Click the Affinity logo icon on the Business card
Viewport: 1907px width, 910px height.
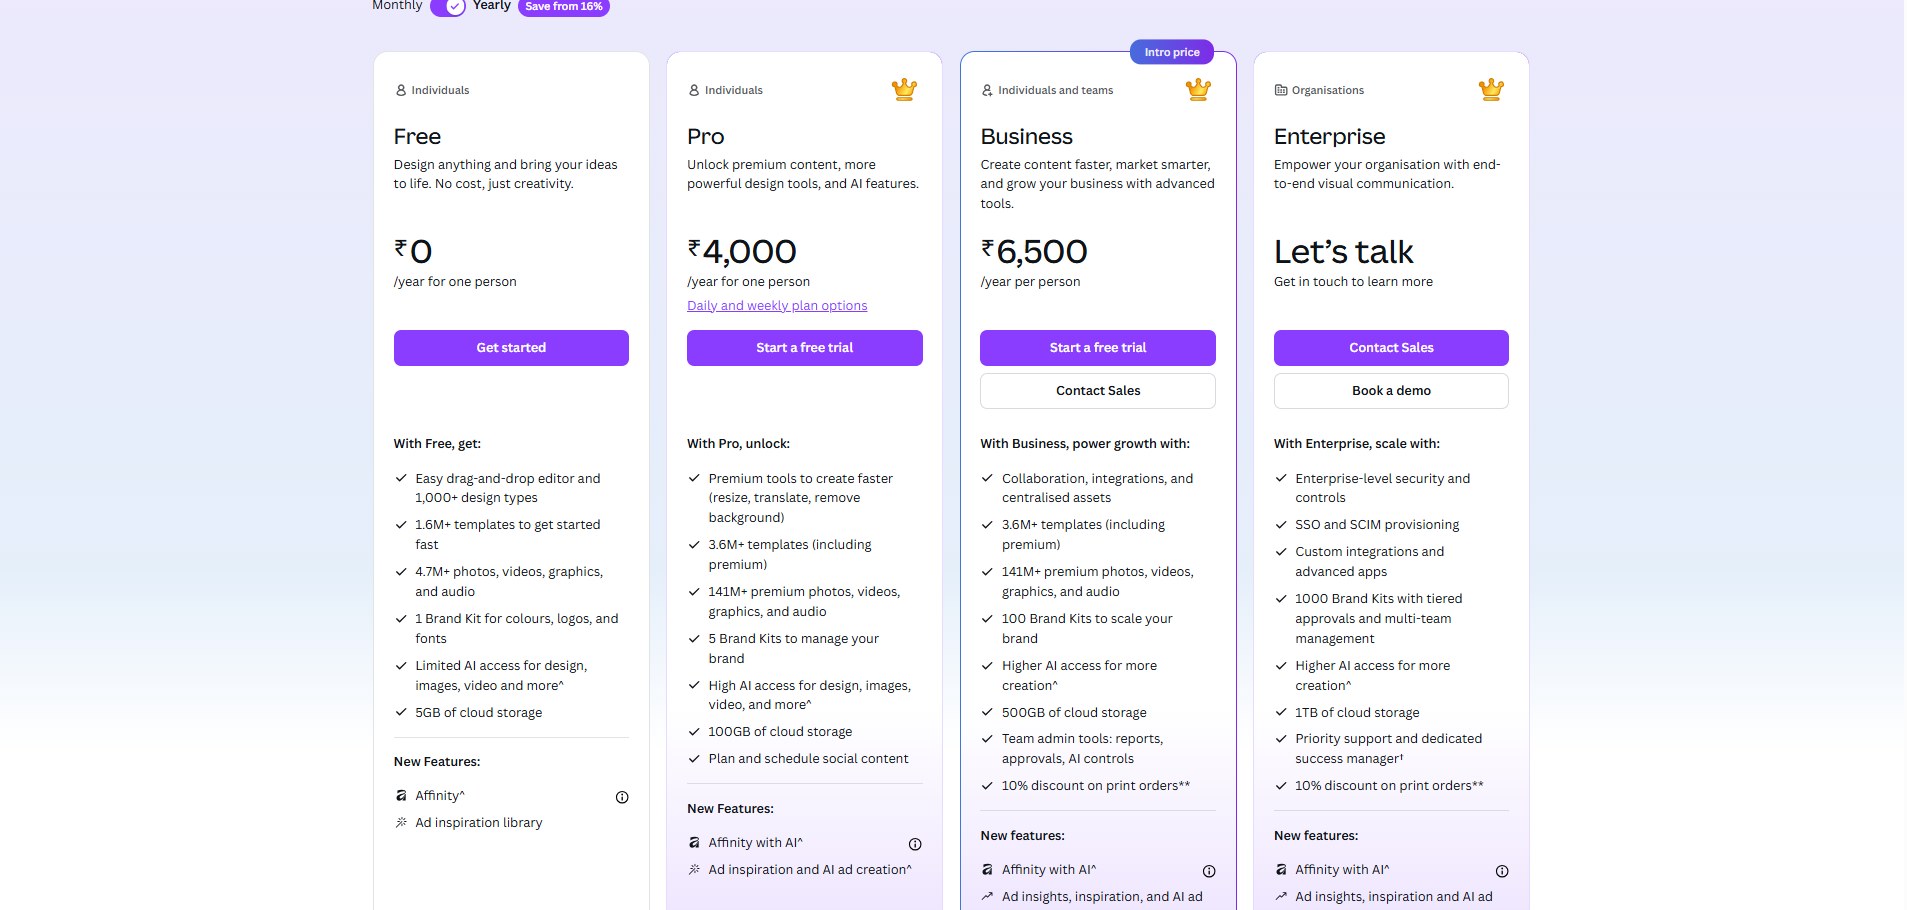pos(988,870)
